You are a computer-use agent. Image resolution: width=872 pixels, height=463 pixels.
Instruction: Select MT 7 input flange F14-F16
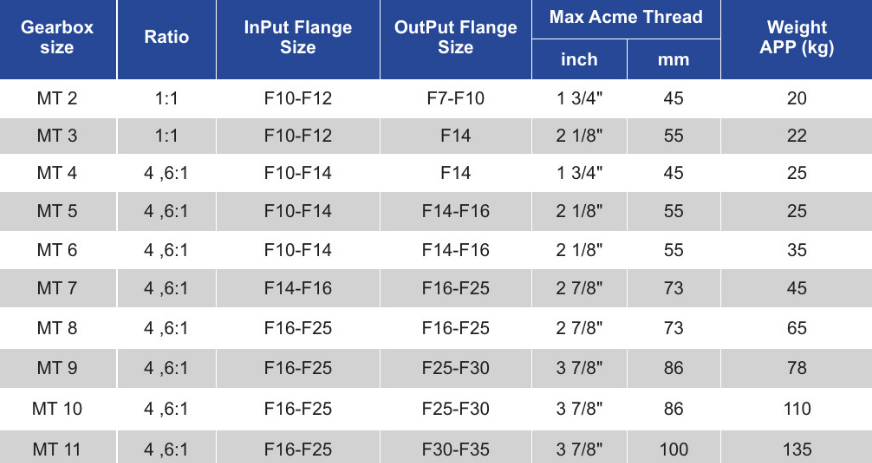298,288
